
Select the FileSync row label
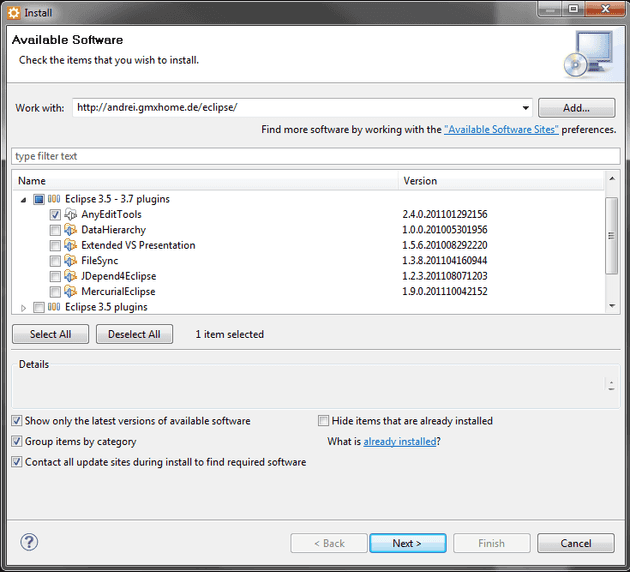[100, 261]
